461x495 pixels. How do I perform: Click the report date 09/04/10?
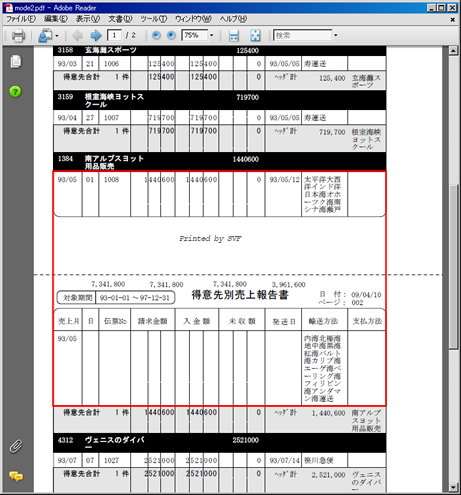point(366,295)
